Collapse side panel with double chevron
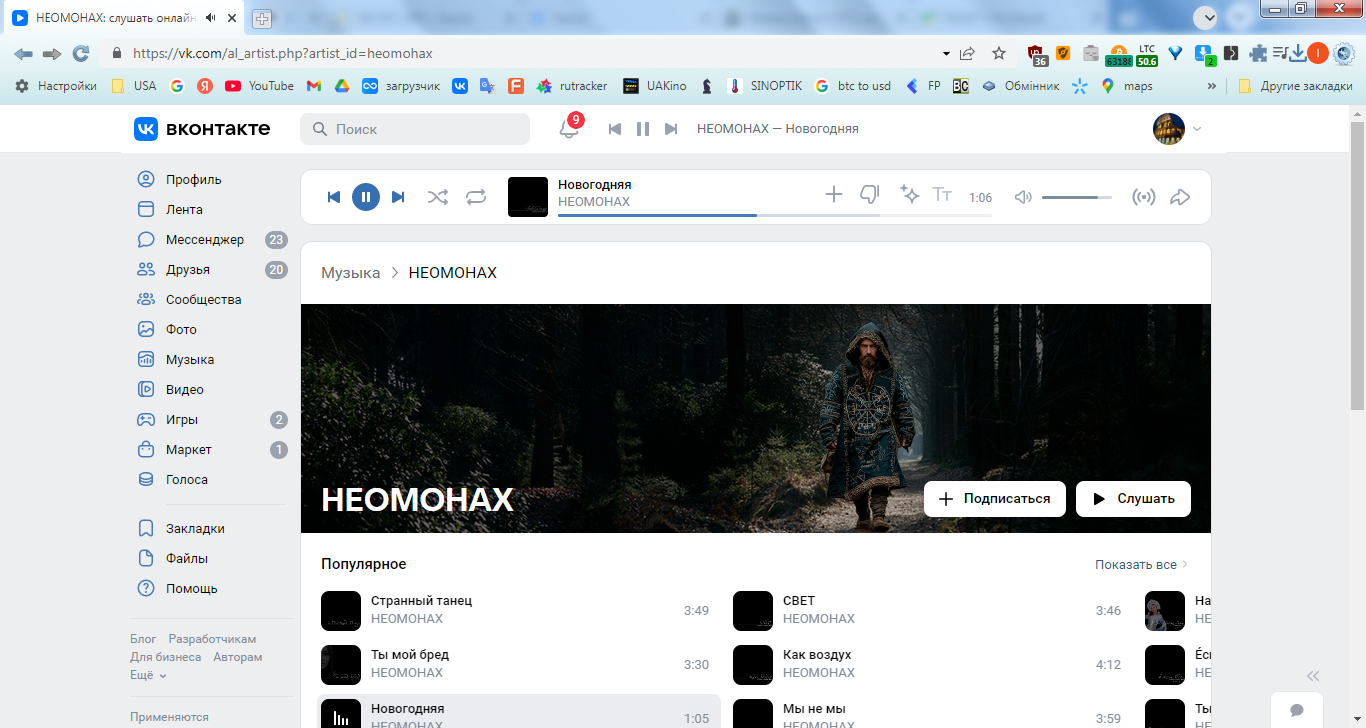The width and height of the screenshot is (1366, 728). 1313,676
